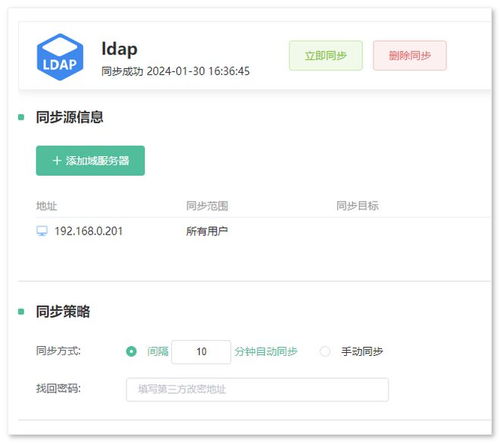Click the 找回密码 label
Screen dimensions: 500x443
pyautogui.click(x=58, y=388)
